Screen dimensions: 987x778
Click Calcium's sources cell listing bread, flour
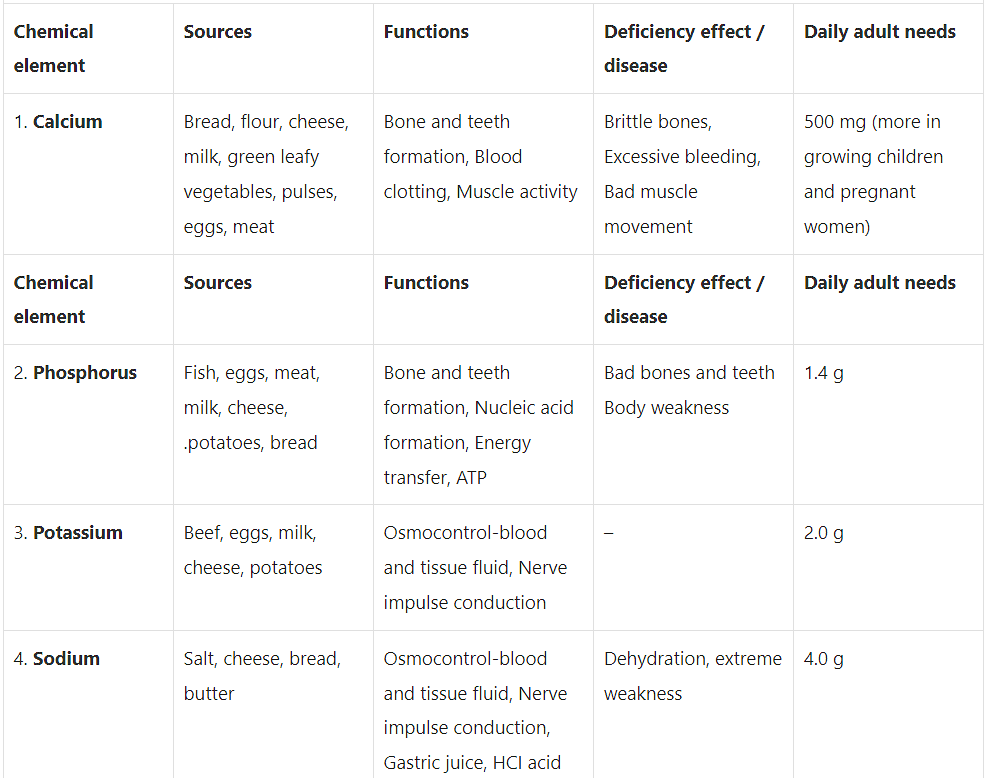pos(266,174)
